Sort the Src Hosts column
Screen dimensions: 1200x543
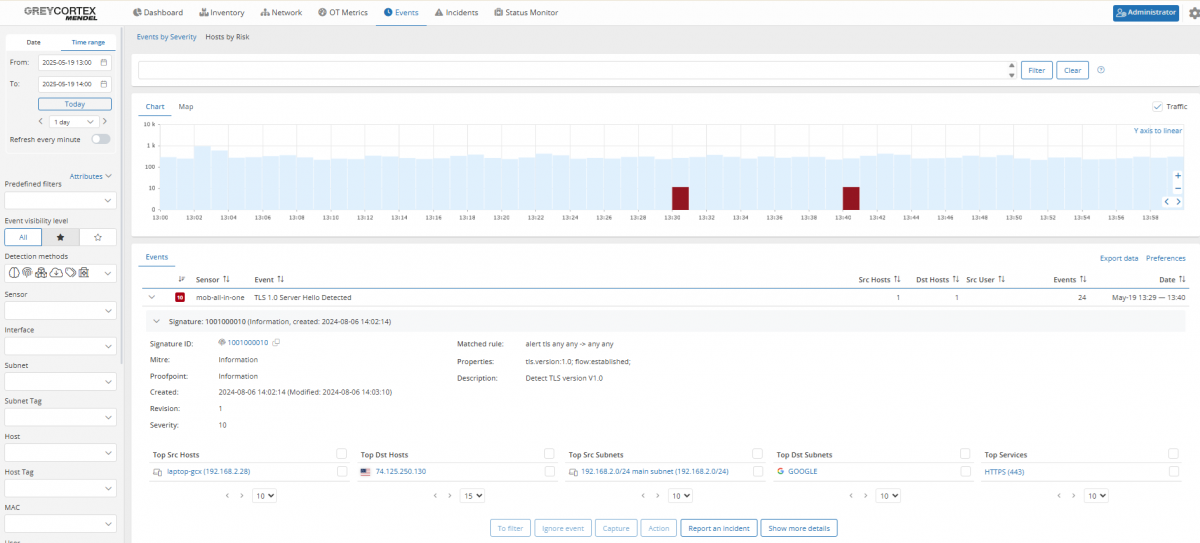point(897,280)
